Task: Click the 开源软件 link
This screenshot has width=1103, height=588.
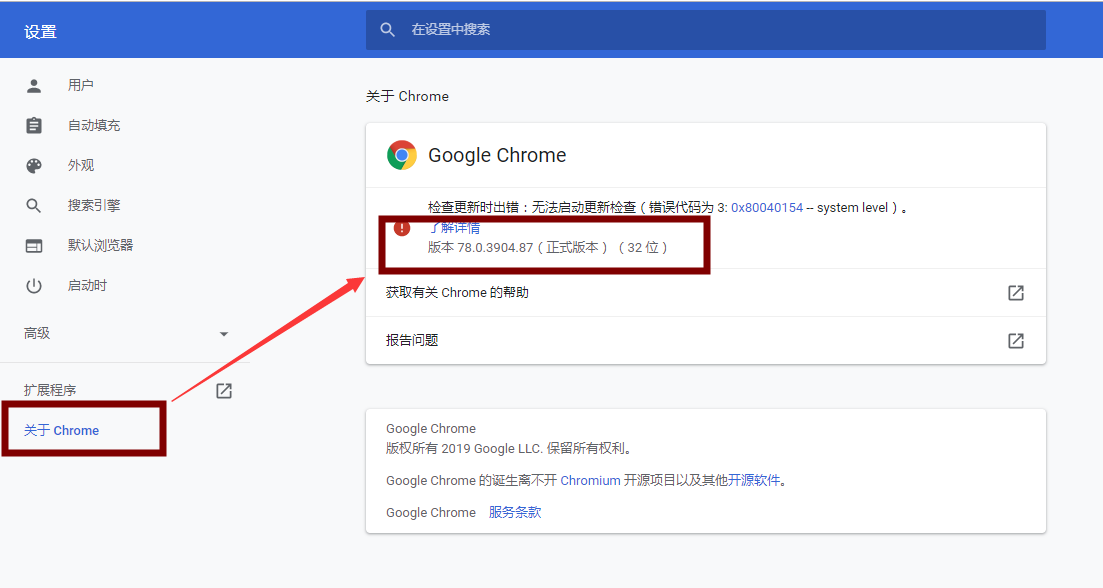Action: pyautogui.click(x=754, y=480)
